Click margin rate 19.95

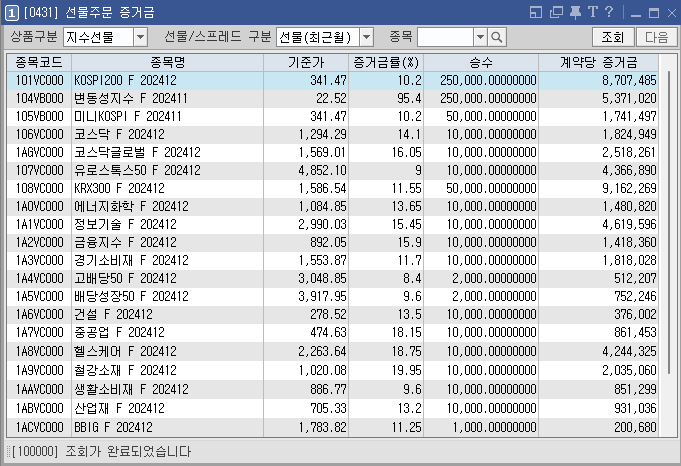click(407, 370)
